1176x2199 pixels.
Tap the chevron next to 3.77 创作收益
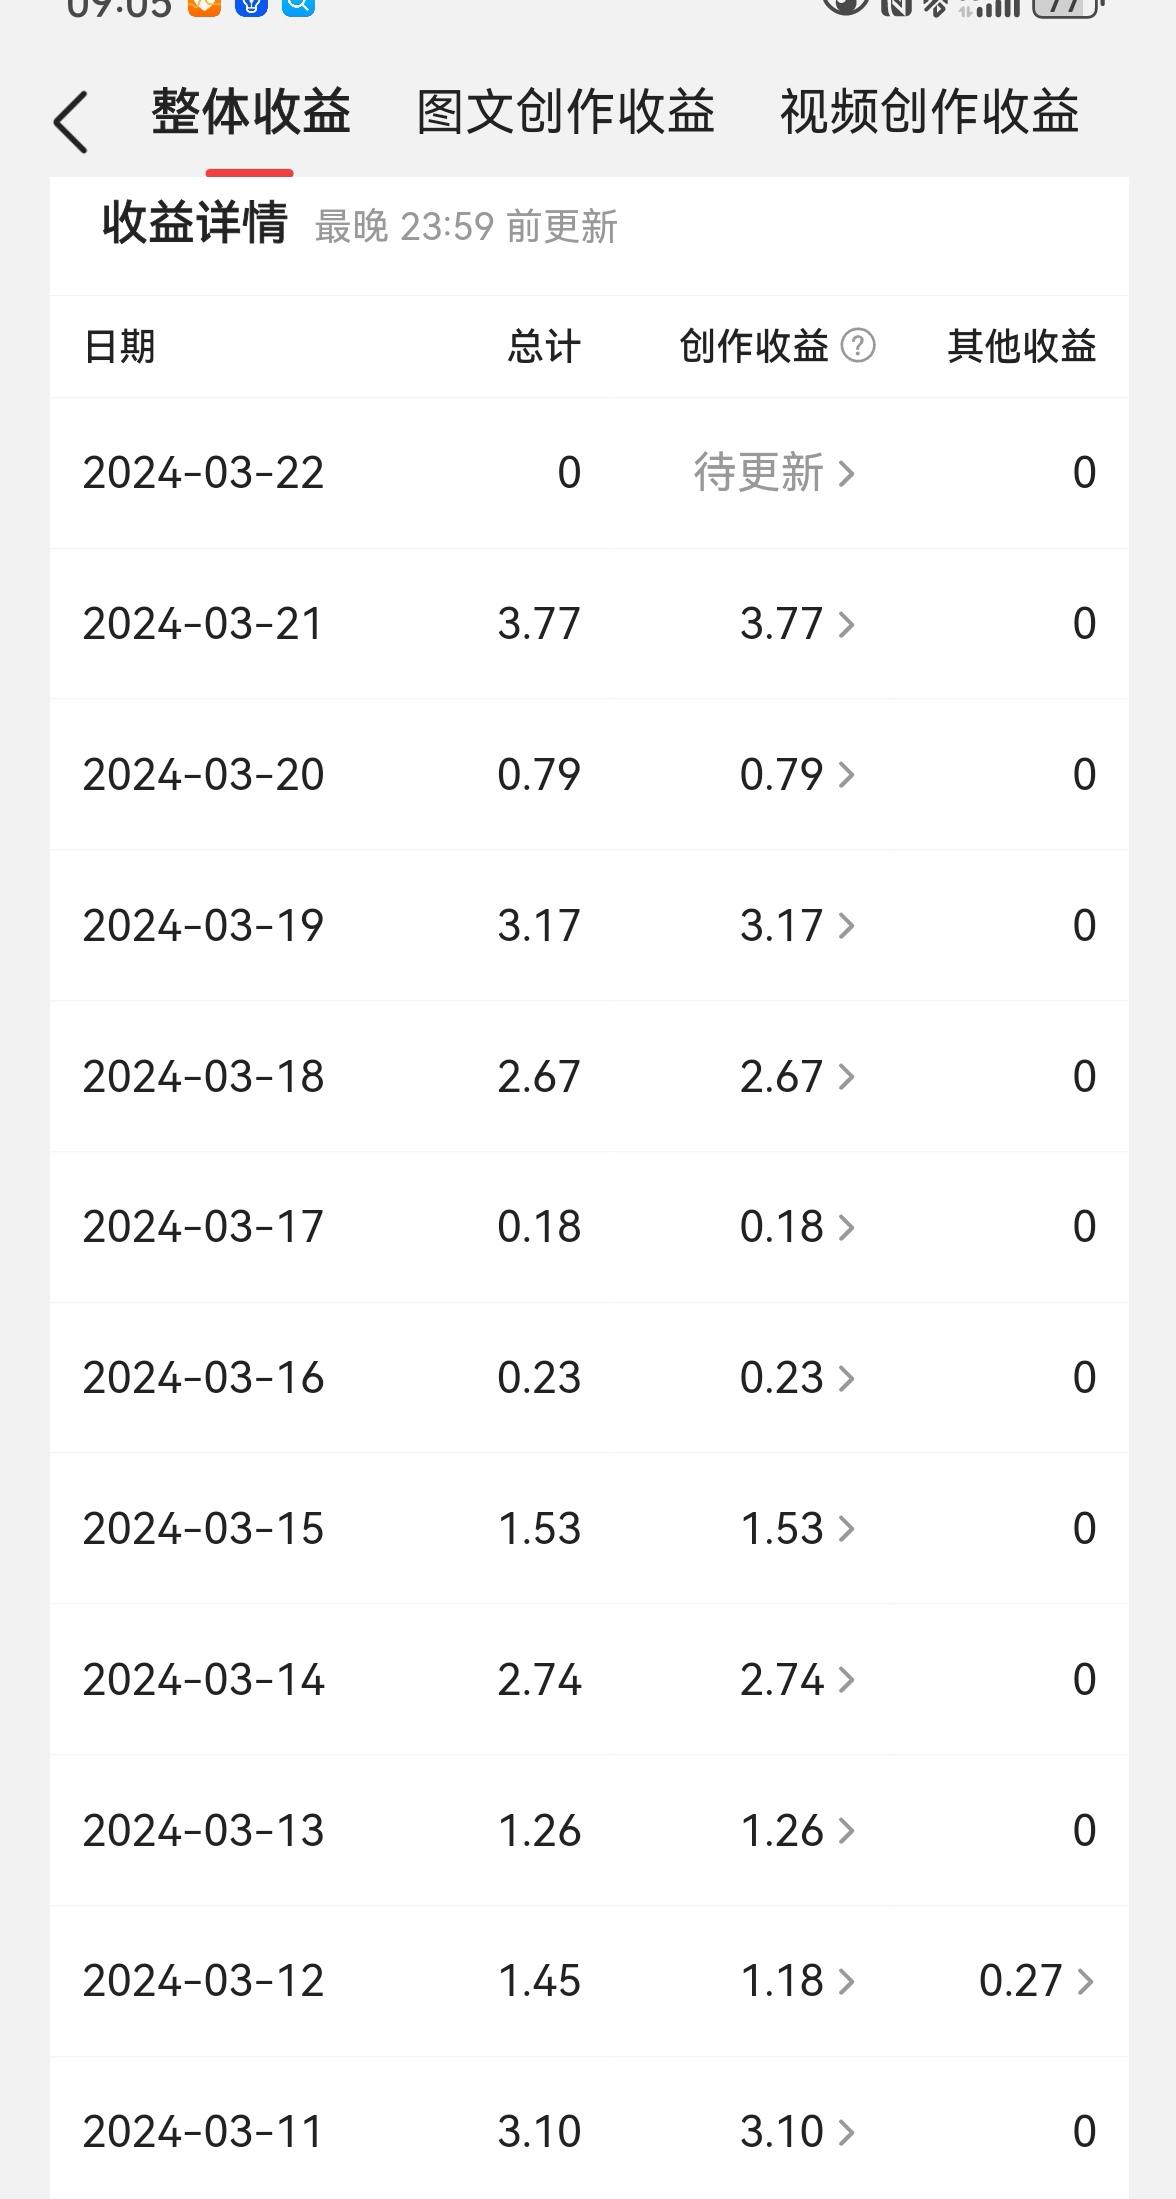846,624
